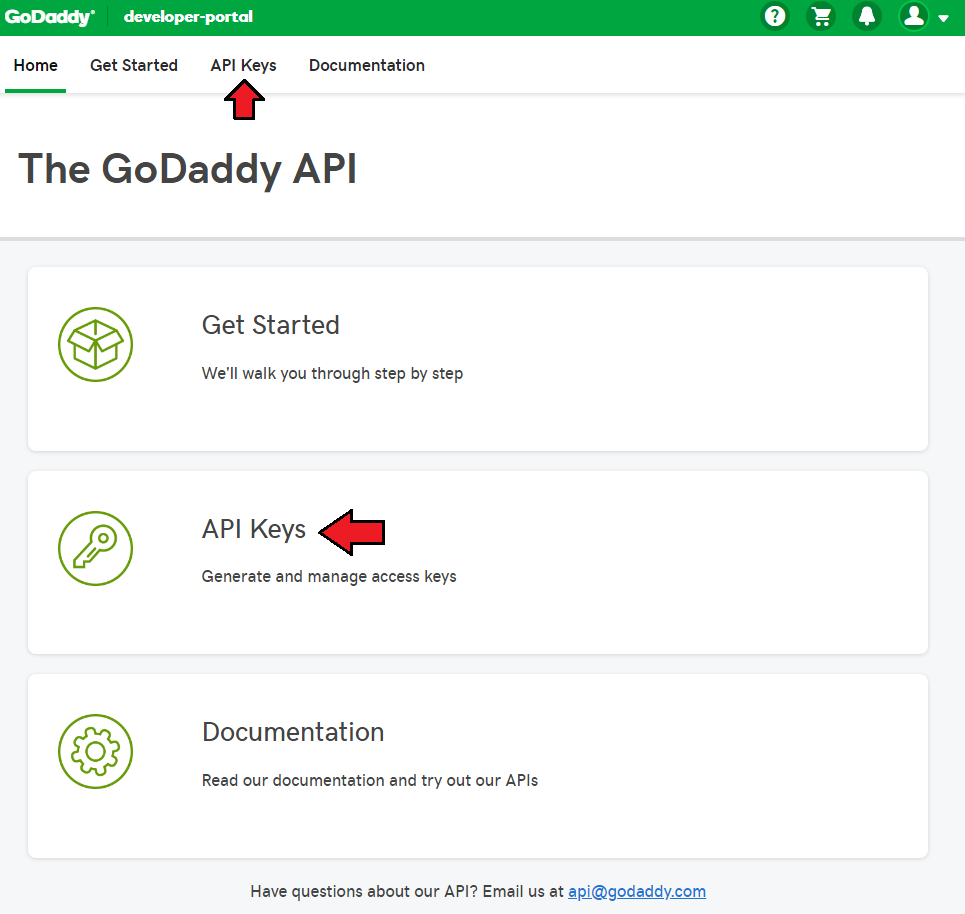Click the key icon for API Keys
This screenshot has width=965, height=914.
coord(95,548)
